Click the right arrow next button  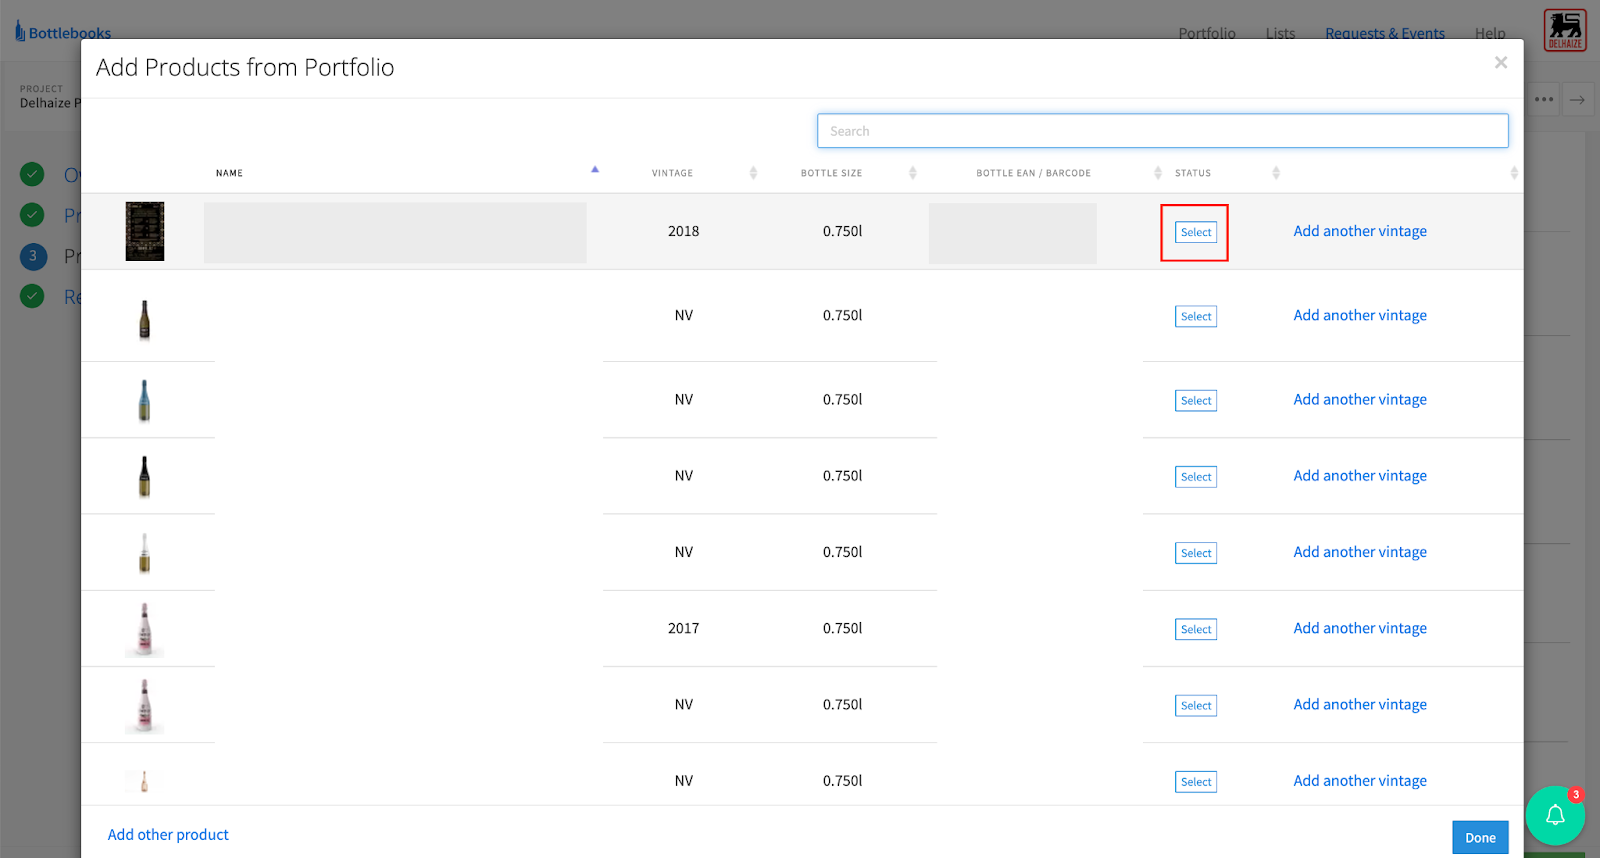[x=1578, y=99]
